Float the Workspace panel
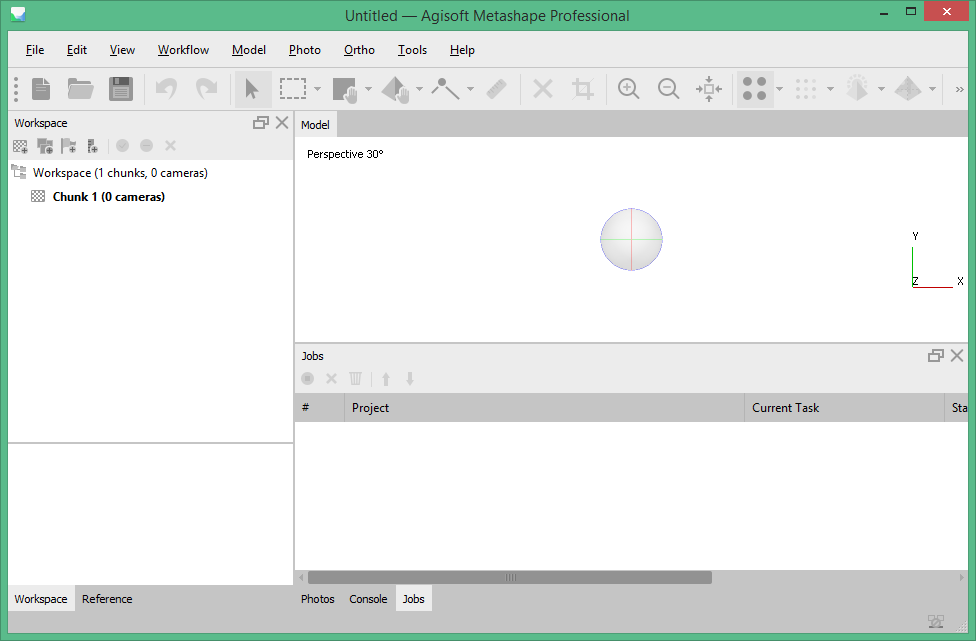 point(262,122)
